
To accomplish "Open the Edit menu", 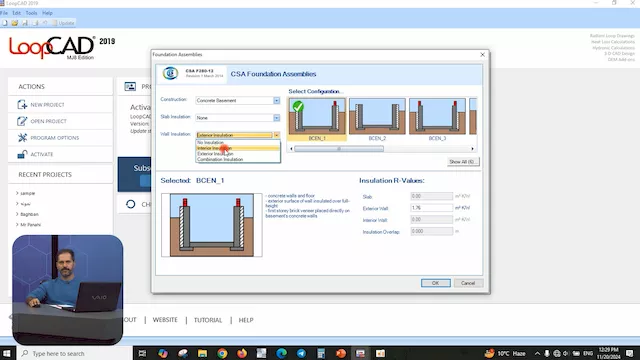I will coord(16,13).
